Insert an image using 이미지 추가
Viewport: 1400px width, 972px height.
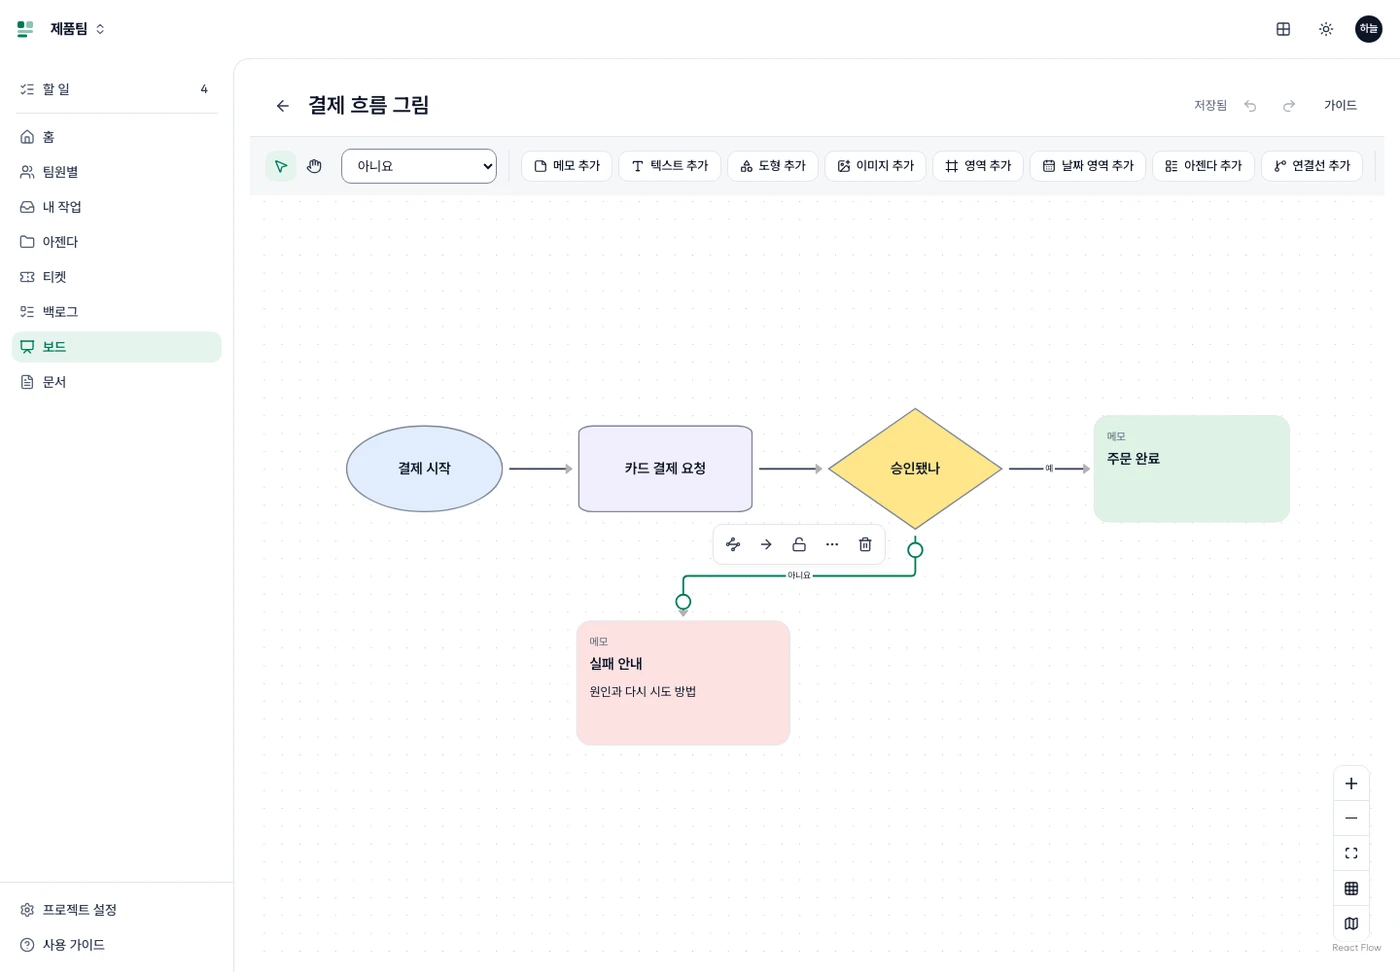coord(876,166)
